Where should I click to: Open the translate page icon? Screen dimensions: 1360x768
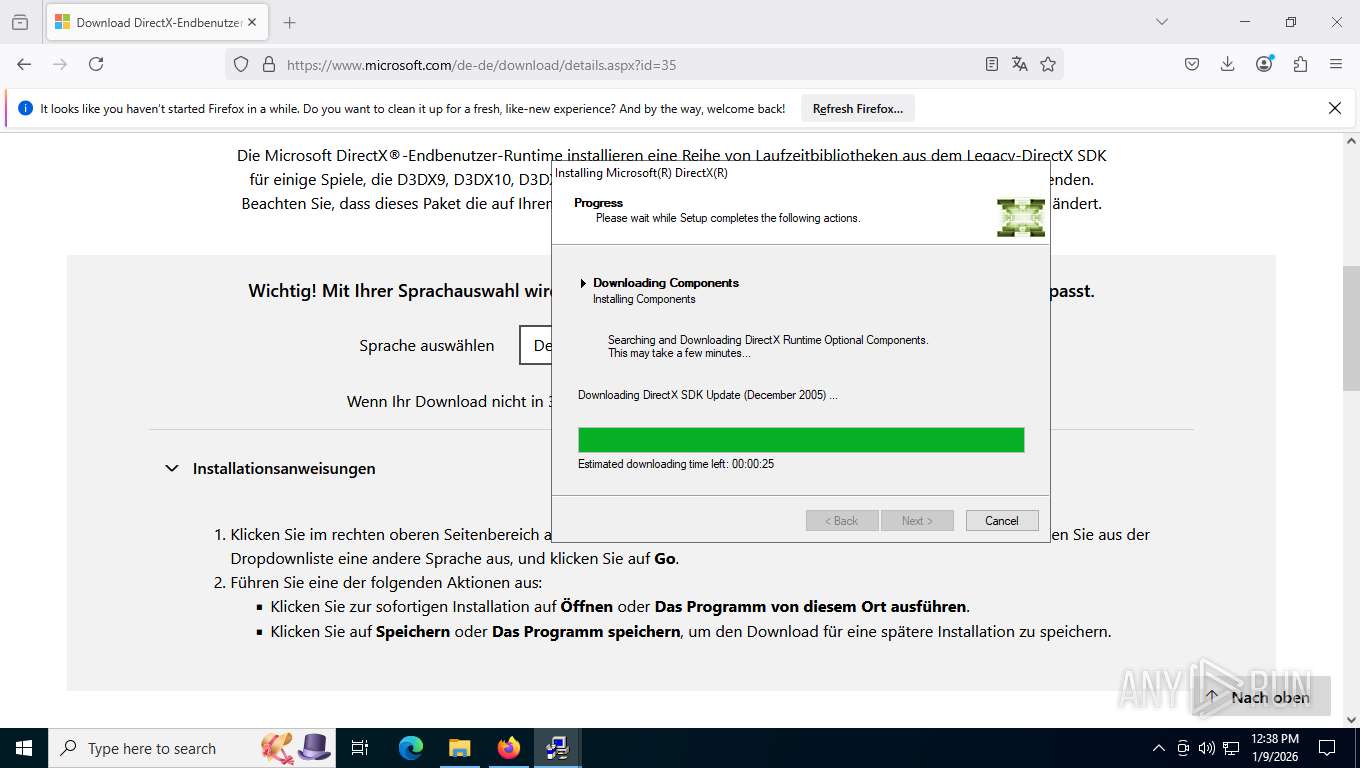point(1019,64)
